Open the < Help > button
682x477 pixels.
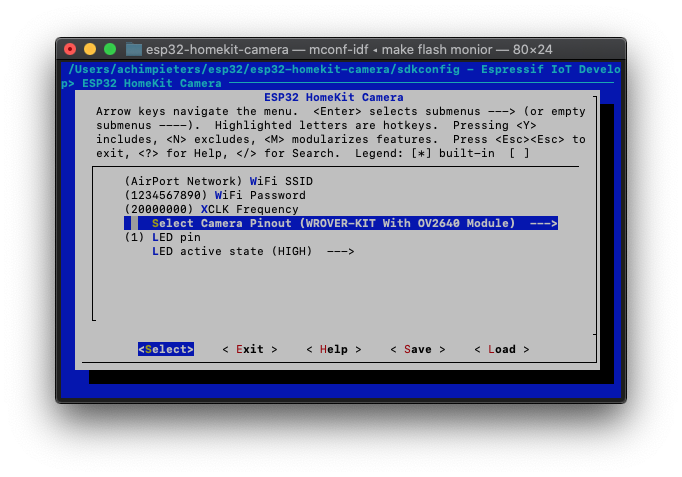[334, 349]
